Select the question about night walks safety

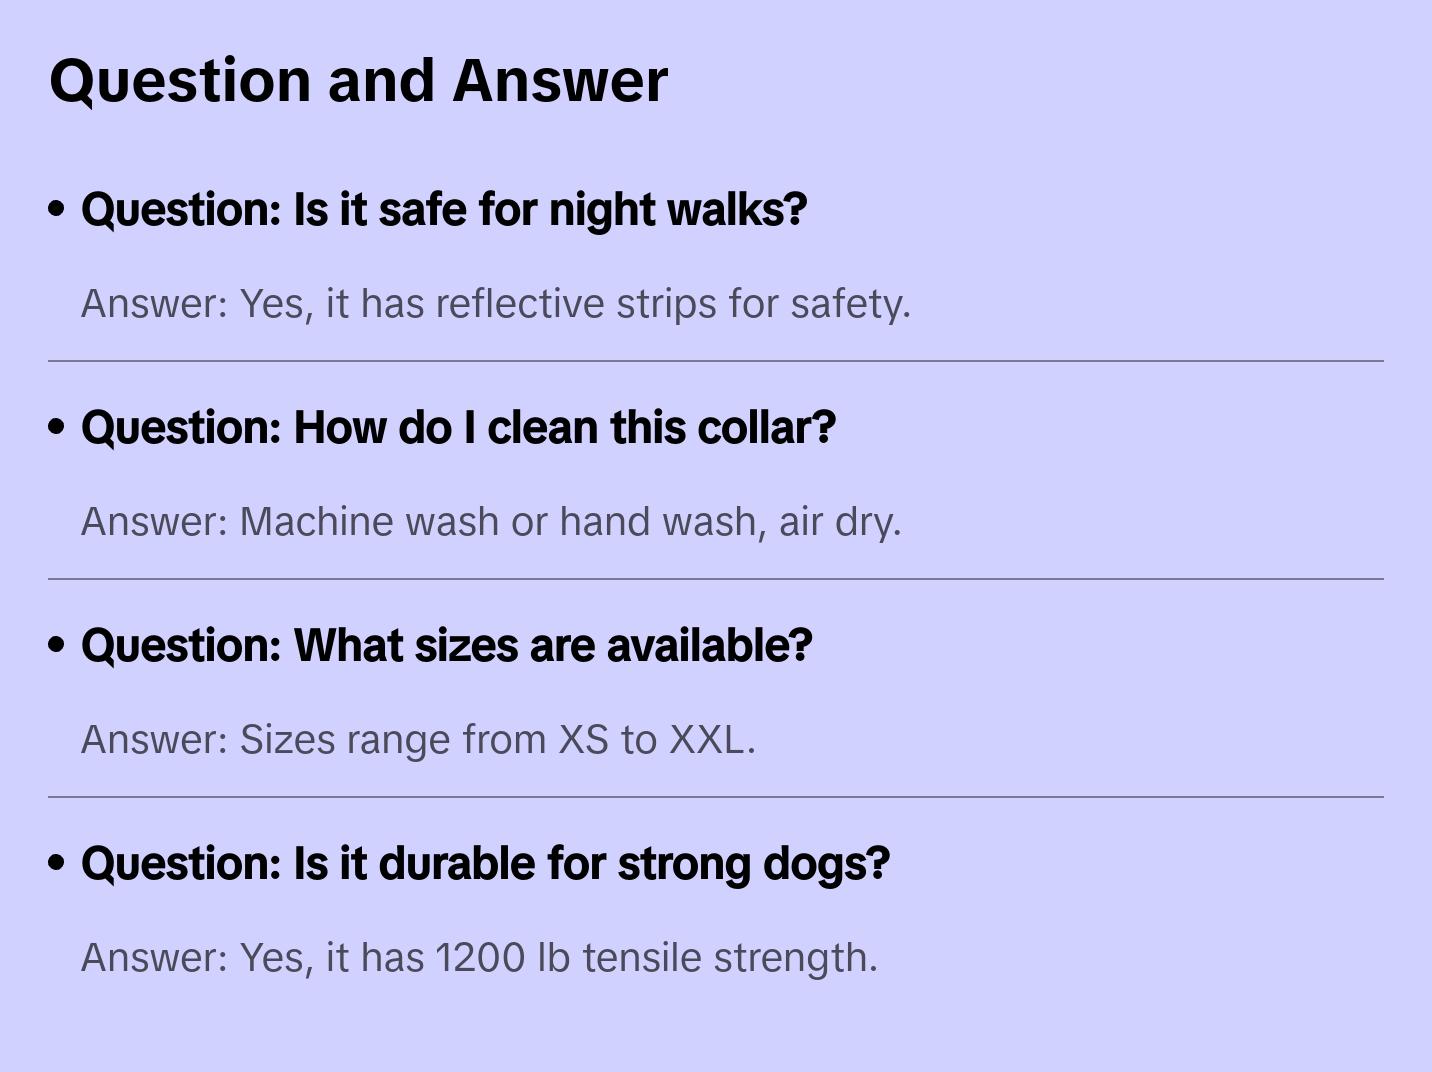point(444,210)
